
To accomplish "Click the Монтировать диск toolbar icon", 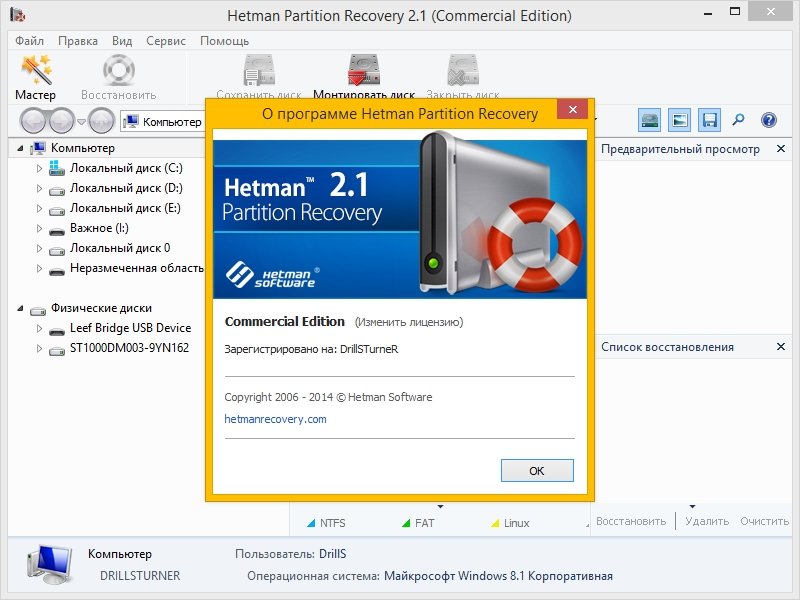I will click(364, 70).
